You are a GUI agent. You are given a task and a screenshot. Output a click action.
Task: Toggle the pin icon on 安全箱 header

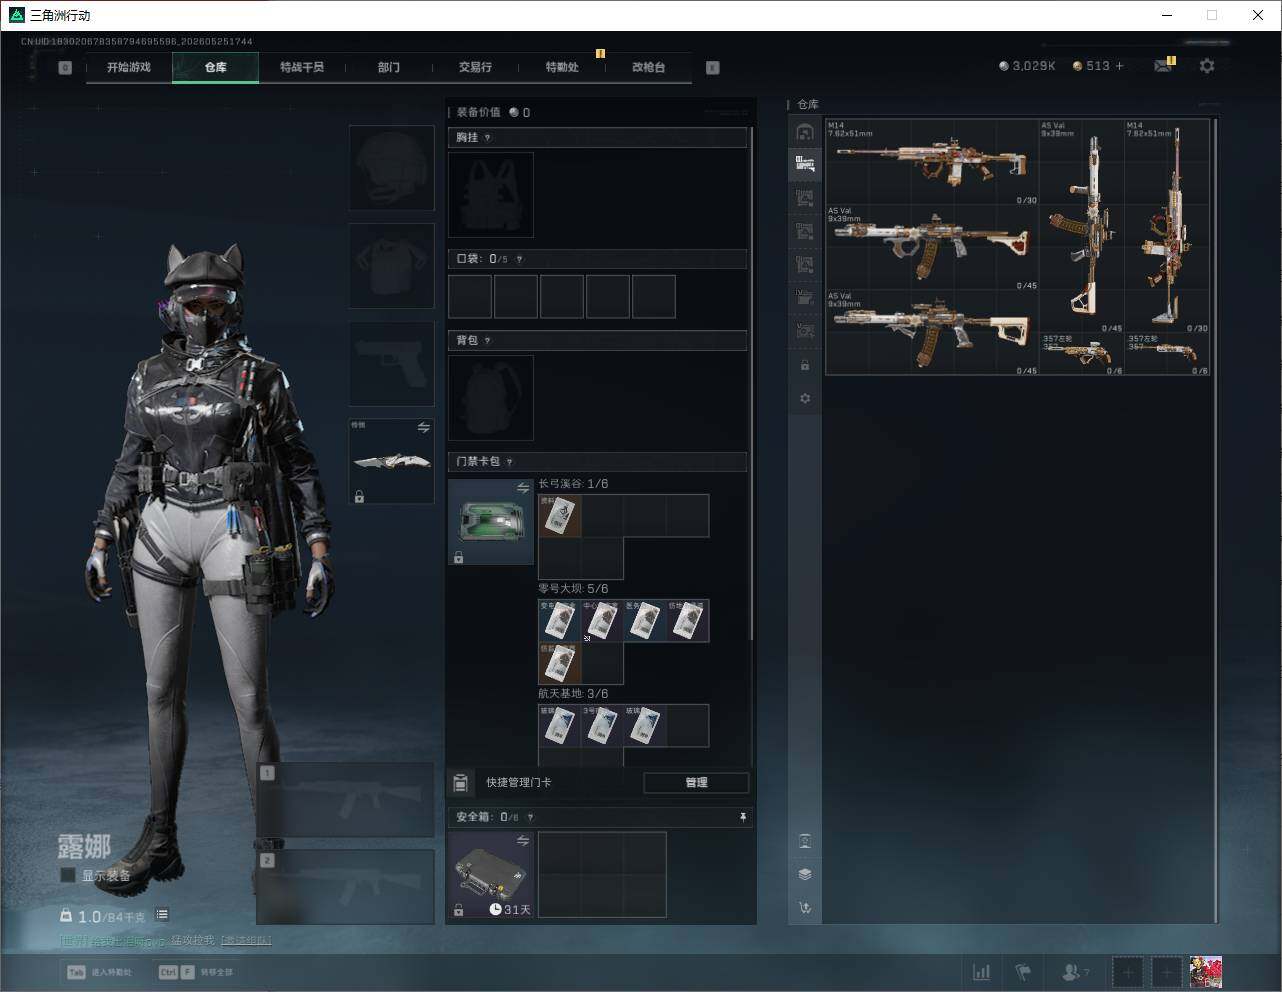(x=742, y=817)
